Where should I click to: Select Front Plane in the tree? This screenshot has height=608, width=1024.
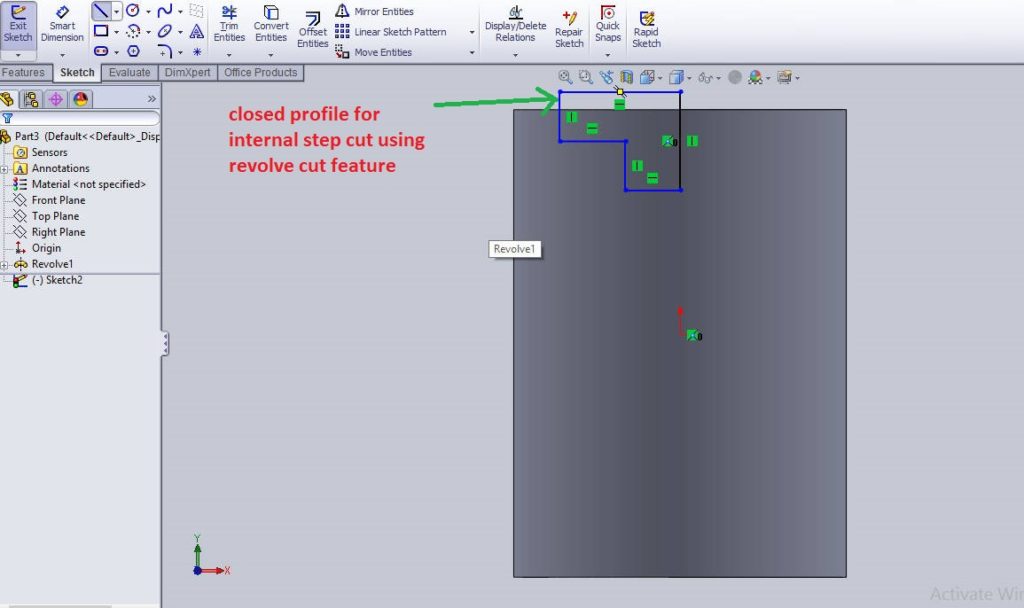click(58, 200)
